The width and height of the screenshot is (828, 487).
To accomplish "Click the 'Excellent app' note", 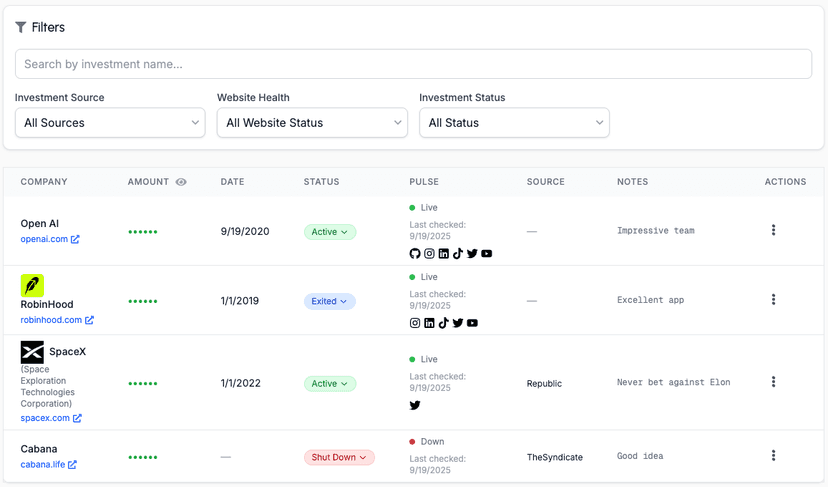I will (x=651, y=300).
